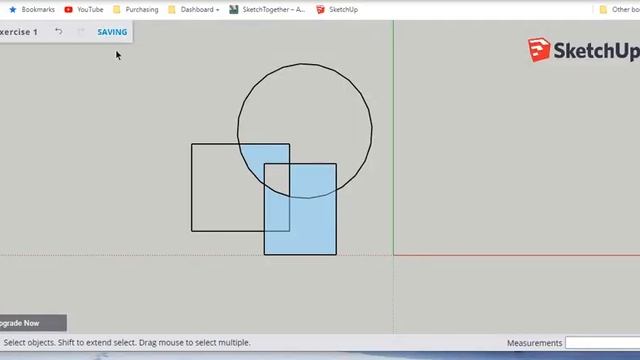Open the SketchUp bookmark
The image size is (640, 360).
point(337,9)
